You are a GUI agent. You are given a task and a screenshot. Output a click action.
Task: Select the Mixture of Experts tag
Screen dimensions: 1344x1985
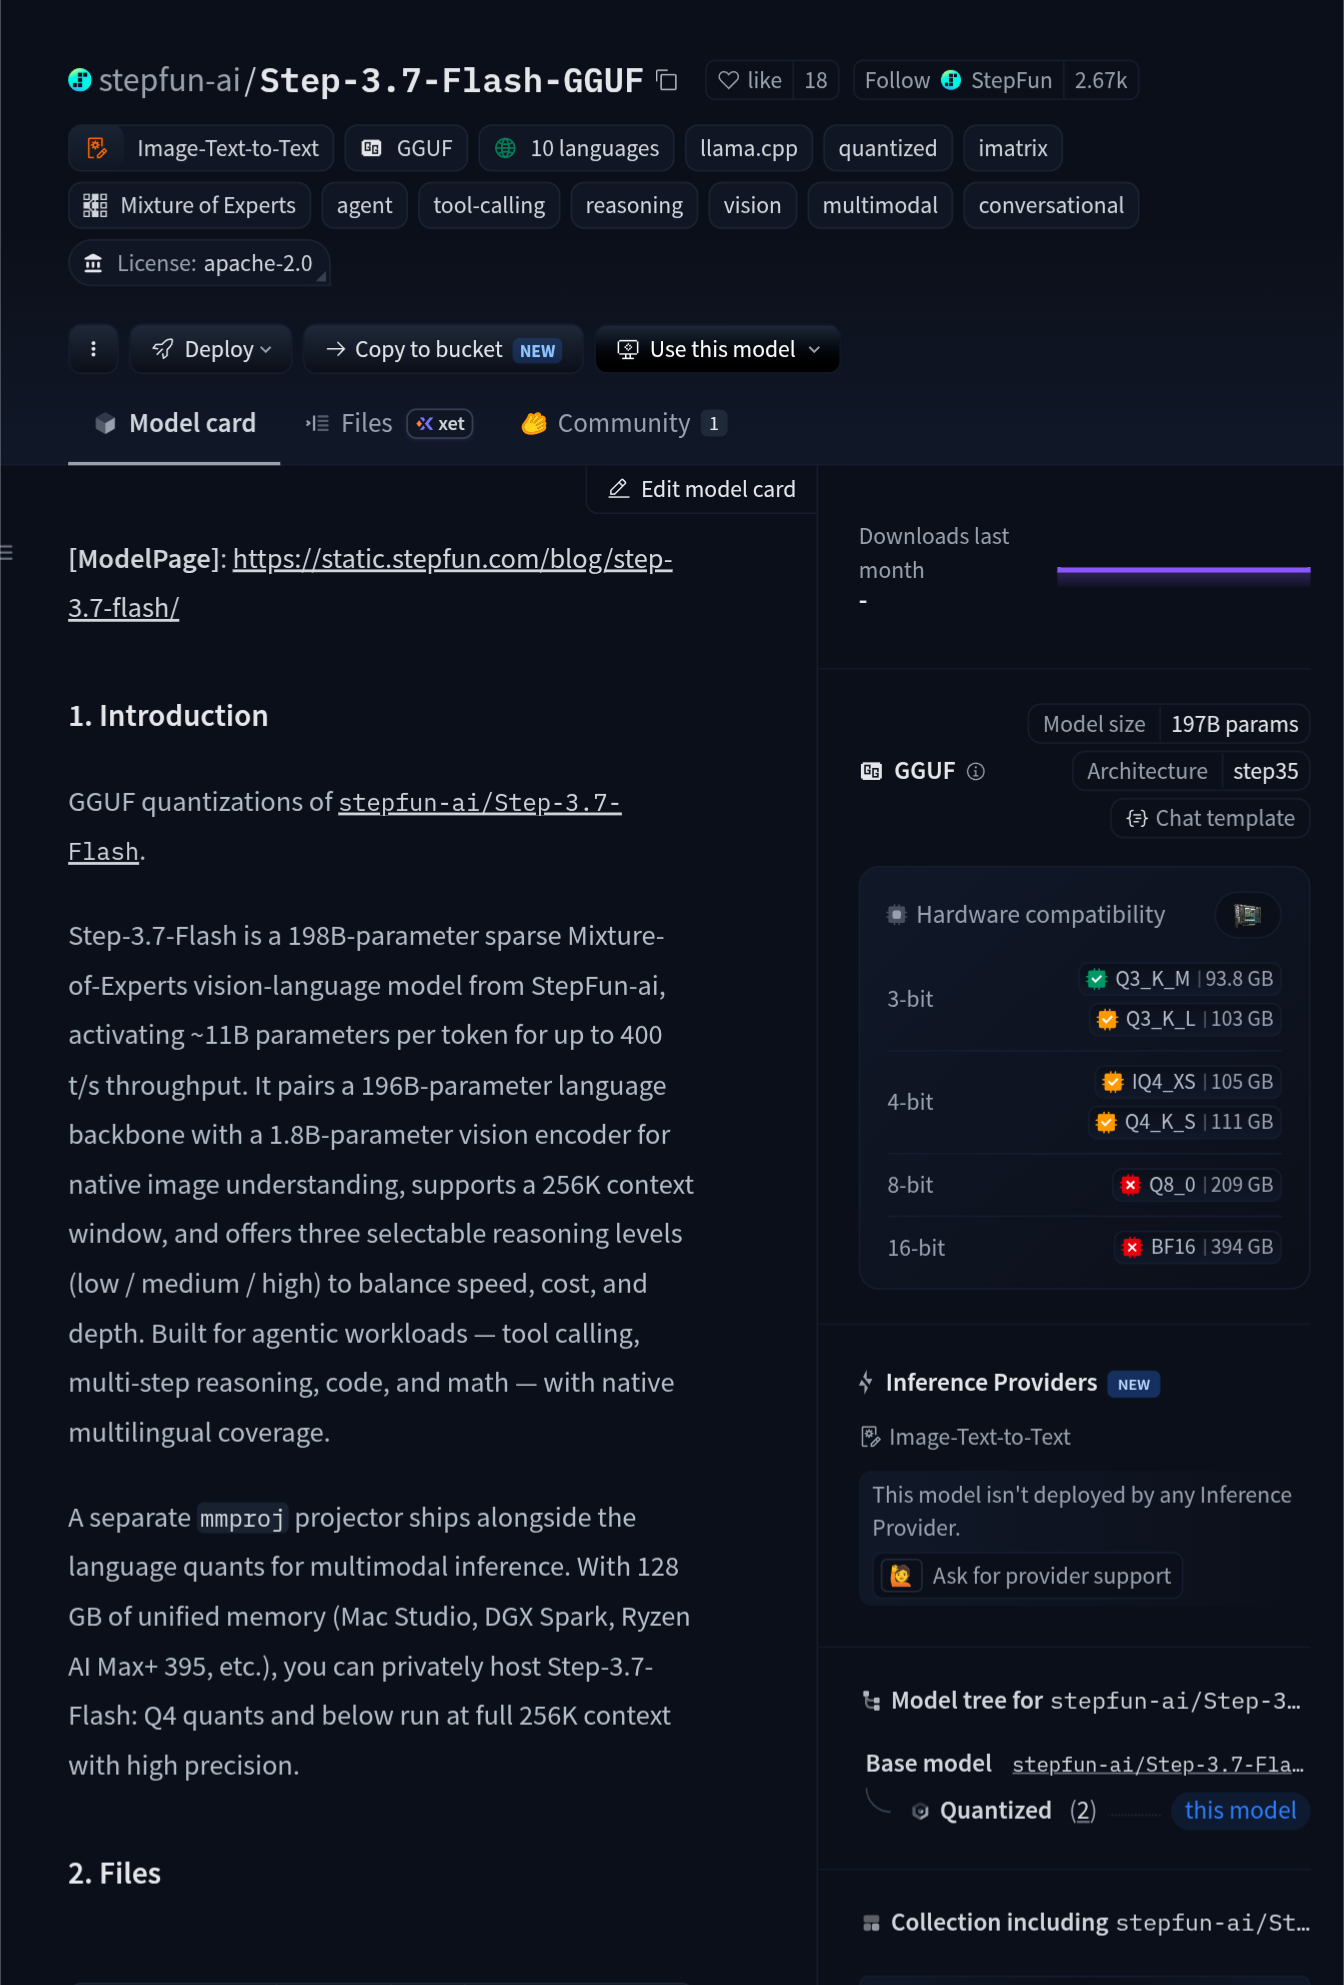190,205
